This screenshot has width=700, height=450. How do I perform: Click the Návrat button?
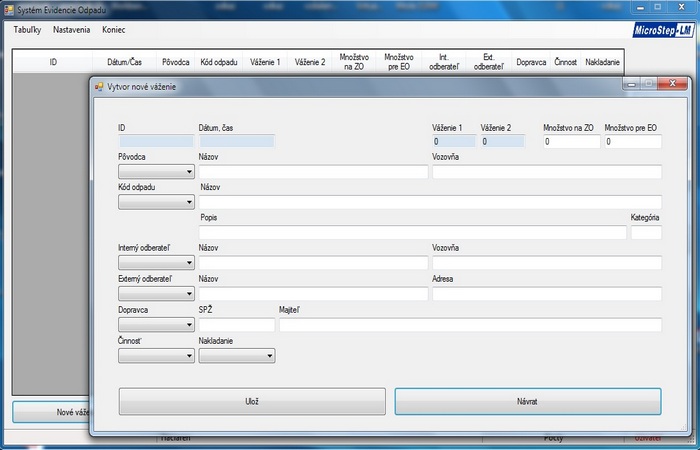click(x=528, y=401)
